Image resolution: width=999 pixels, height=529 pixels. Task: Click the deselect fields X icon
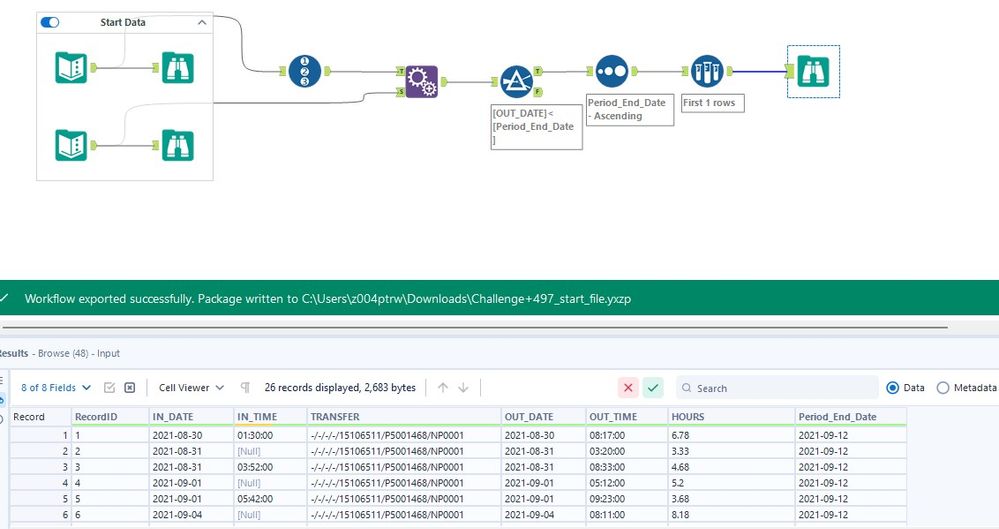pyautogui.click(x=130, y=388)
